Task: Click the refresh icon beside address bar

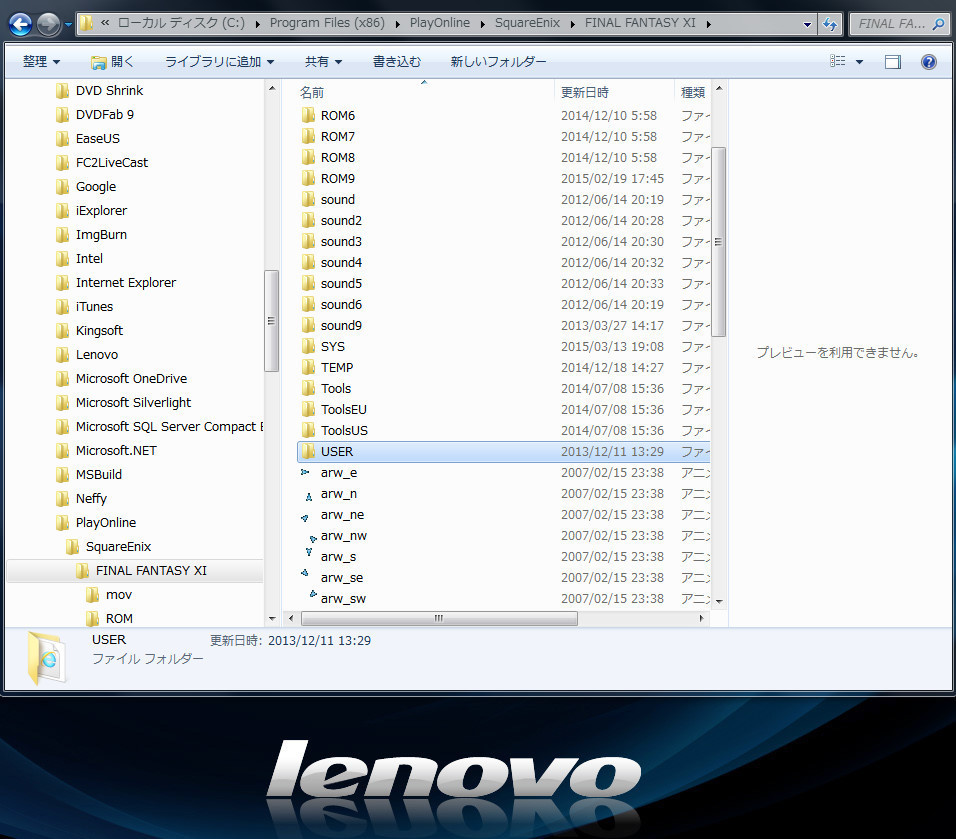Action: [x=830, y=24]
